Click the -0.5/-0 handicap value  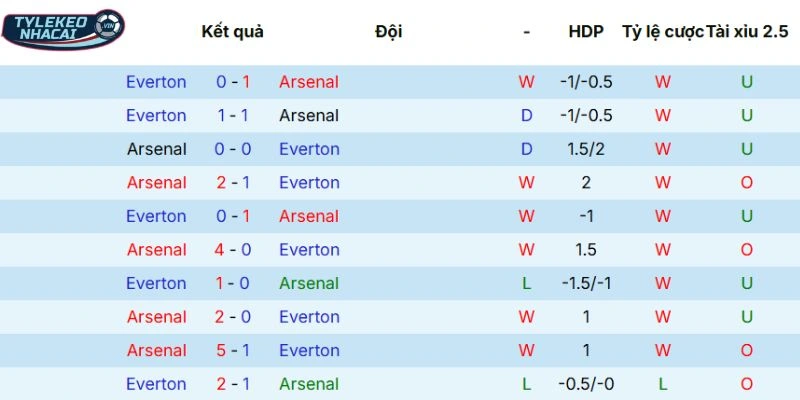point(586,384)
